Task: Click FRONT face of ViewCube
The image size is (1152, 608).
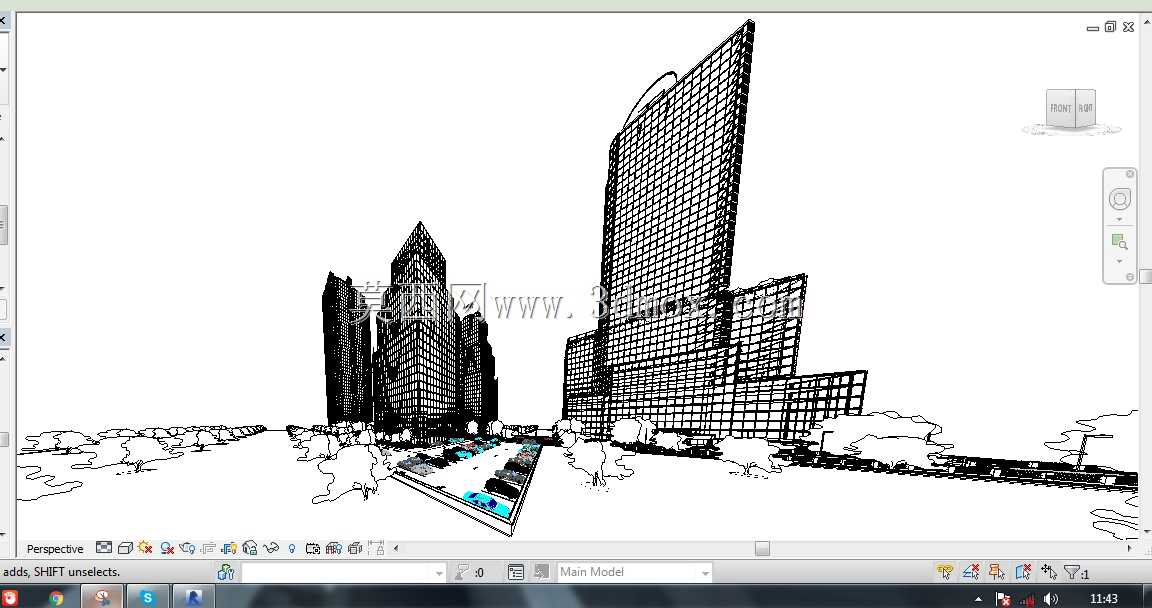Action: (x=1060, y=108)
